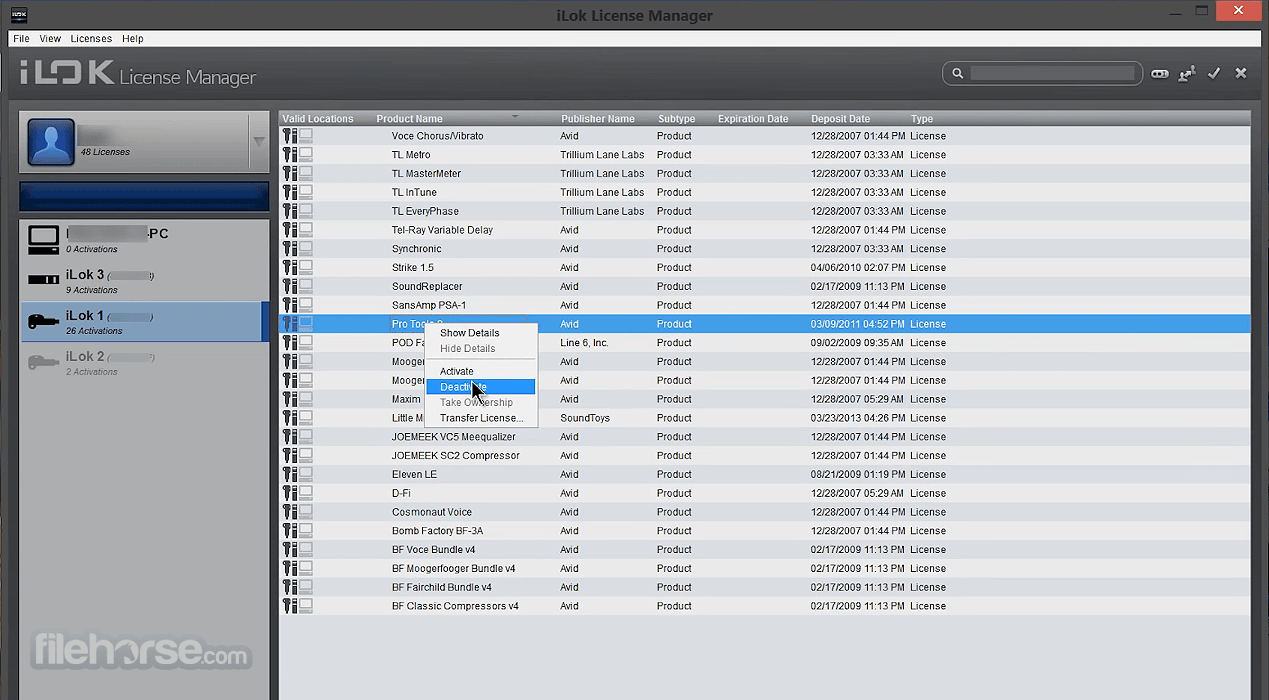Click the computer location icon on SansAmp PSA-1 row
1269x700 pixels.
click(x=305, y=306)
